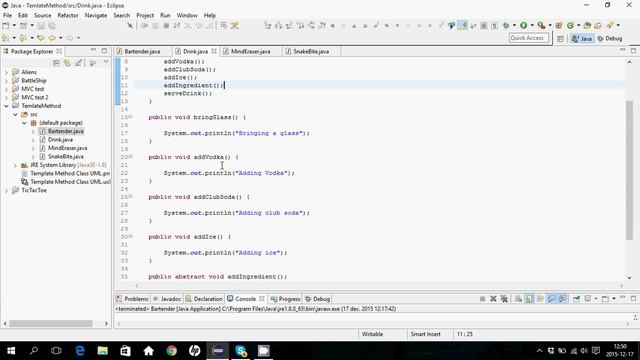Click the Open Type icon

coord(587,25)
